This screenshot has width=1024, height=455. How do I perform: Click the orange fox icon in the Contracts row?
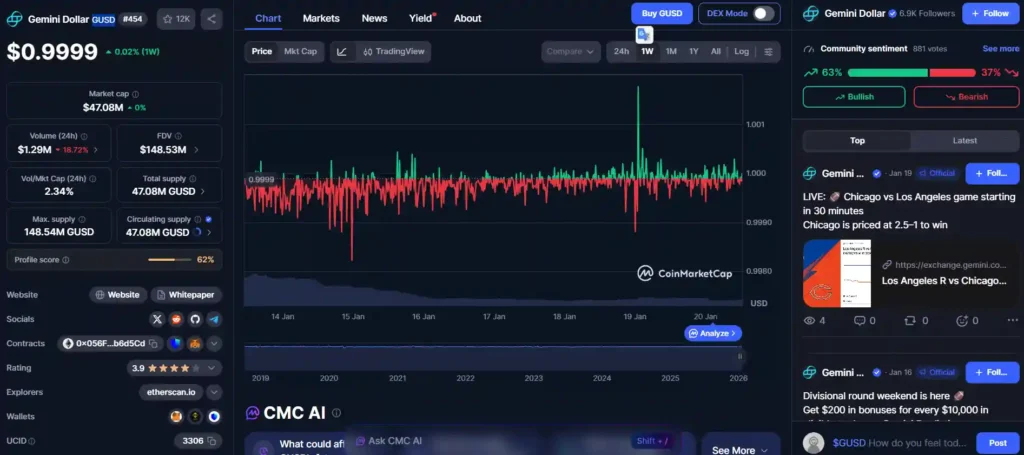point(194,343)
